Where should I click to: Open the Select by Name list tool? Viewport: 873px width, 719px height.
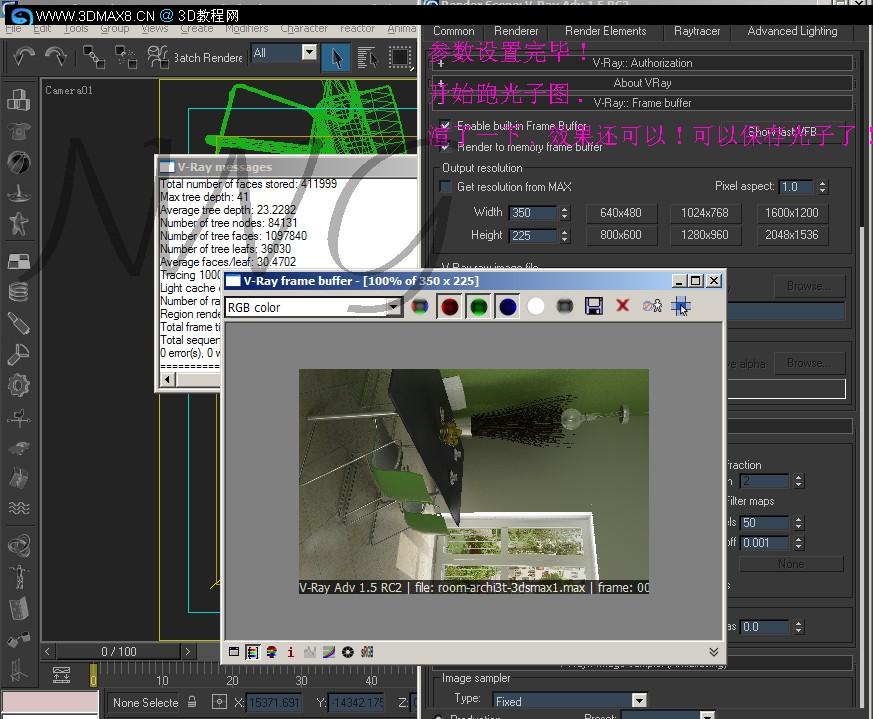[367, 58]
